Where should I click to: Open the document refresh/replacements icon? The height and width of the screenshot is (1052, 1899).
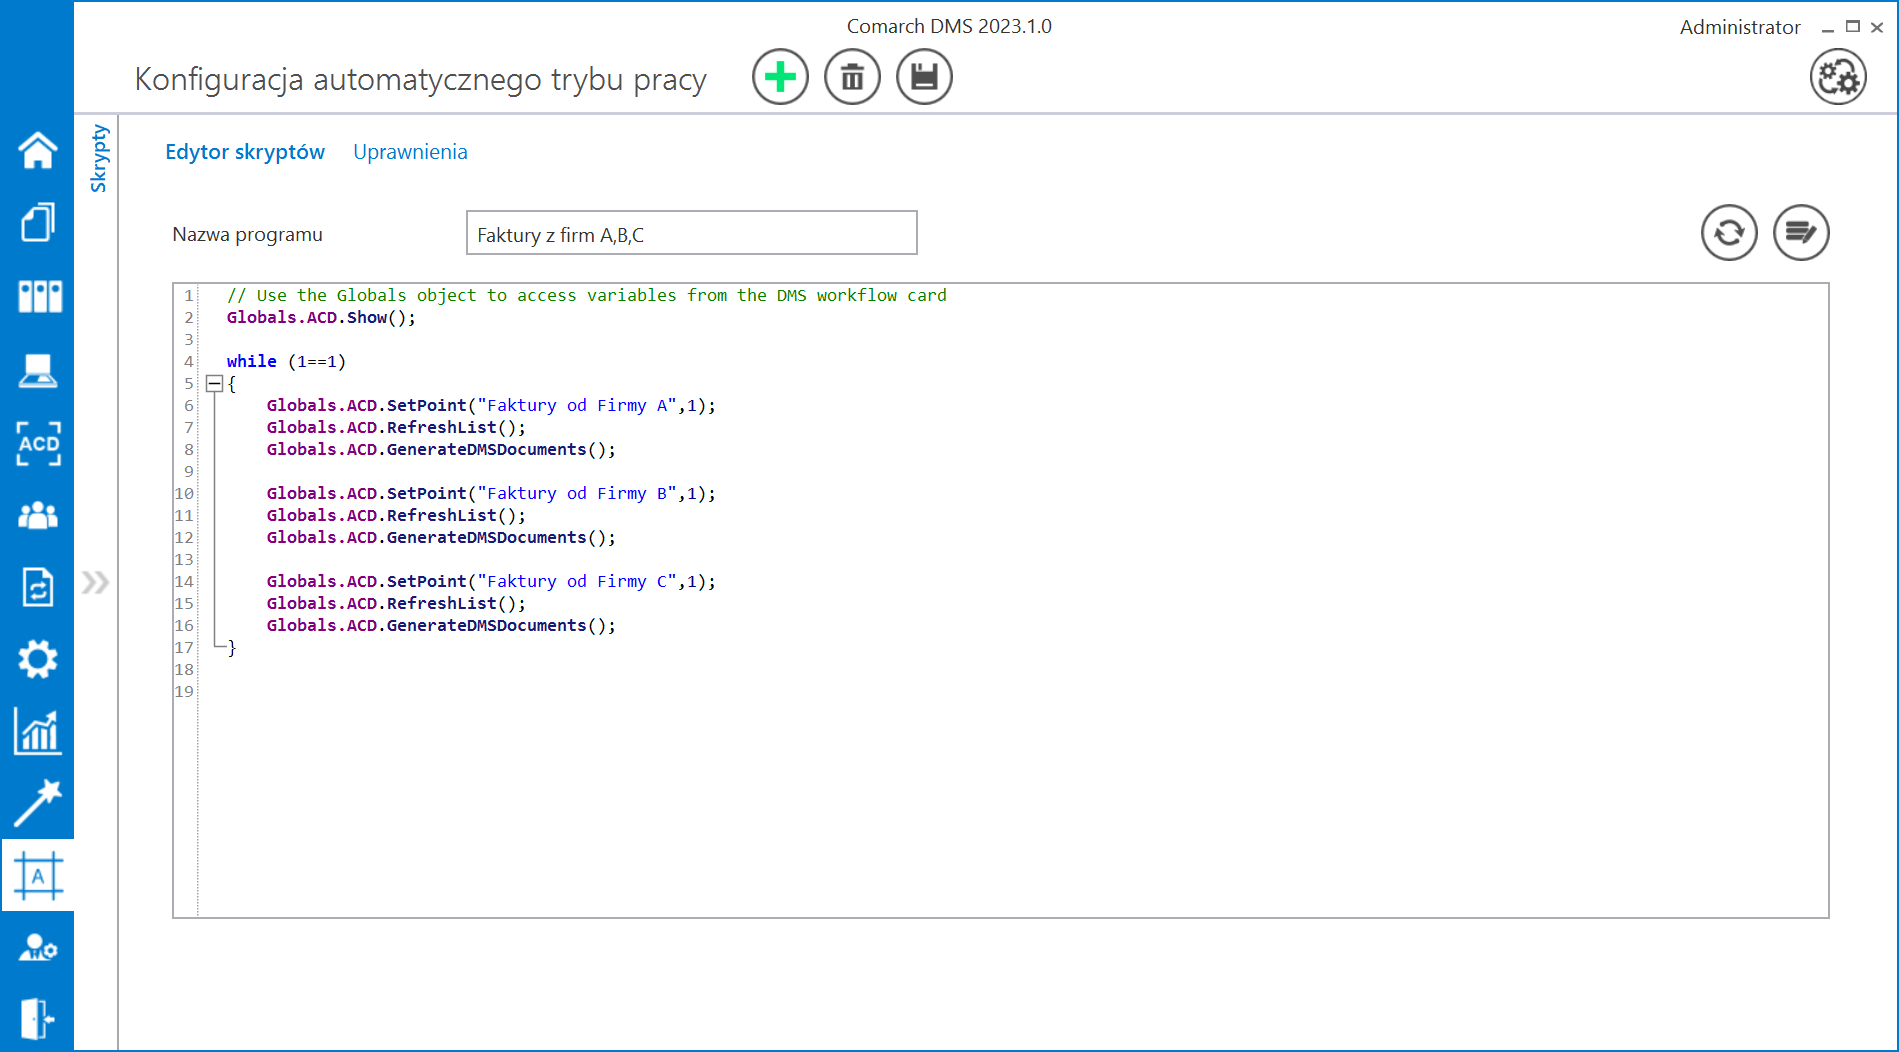[38, 587]
